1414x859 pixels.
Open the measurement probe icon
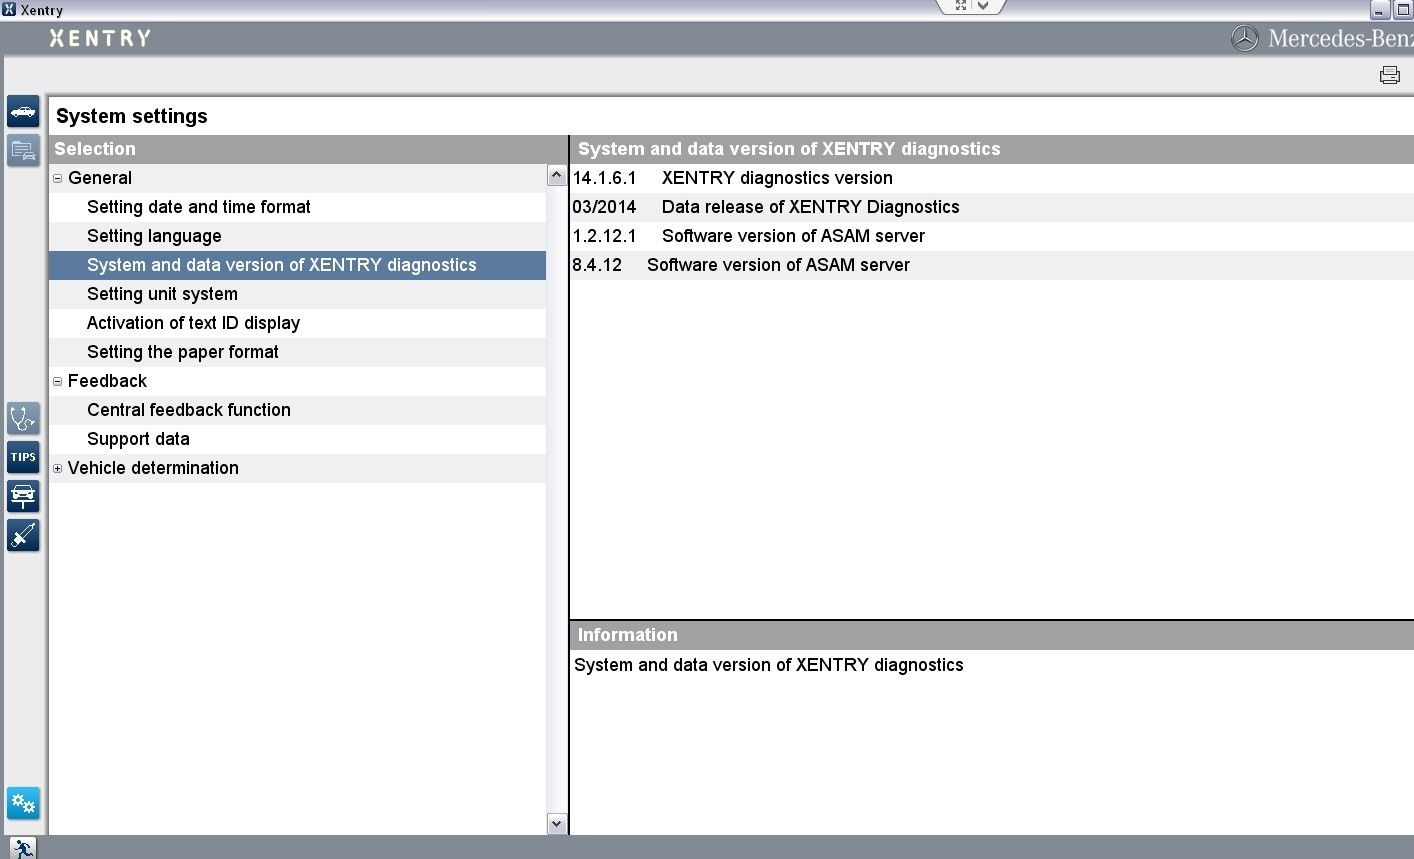[23, 535]
